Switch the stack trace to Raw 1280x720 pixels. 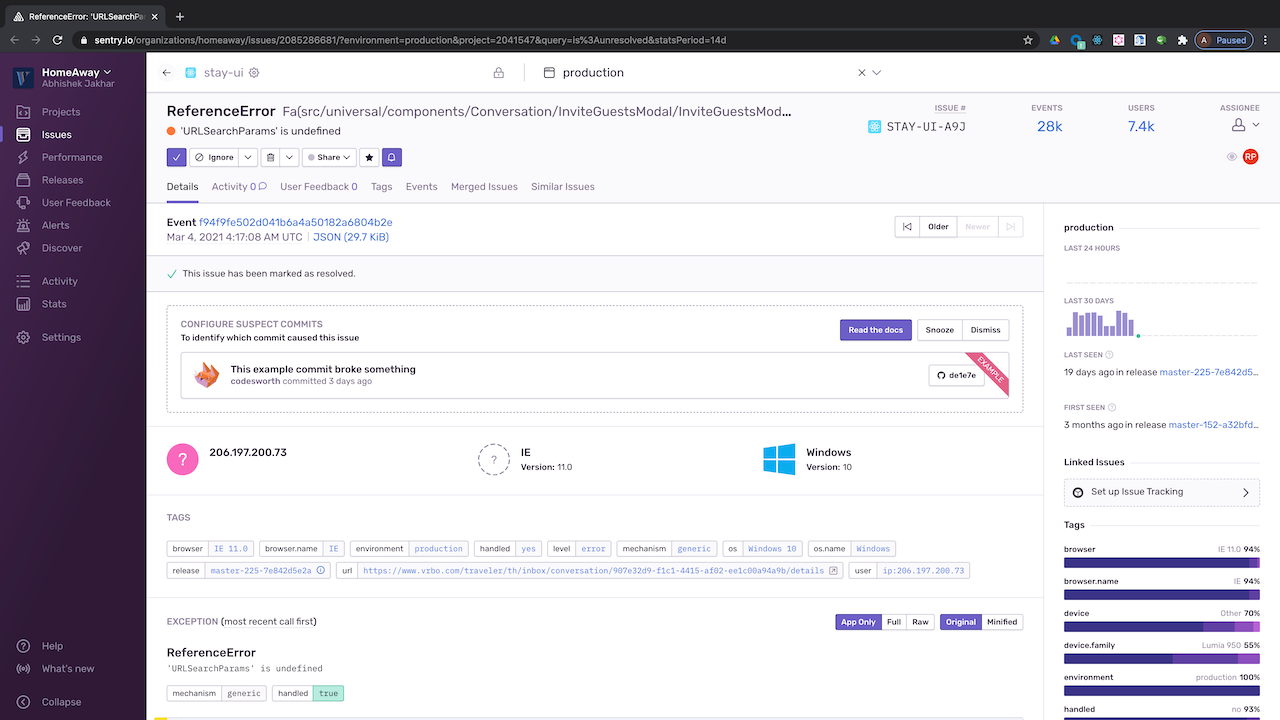click(x=920, y=622)
